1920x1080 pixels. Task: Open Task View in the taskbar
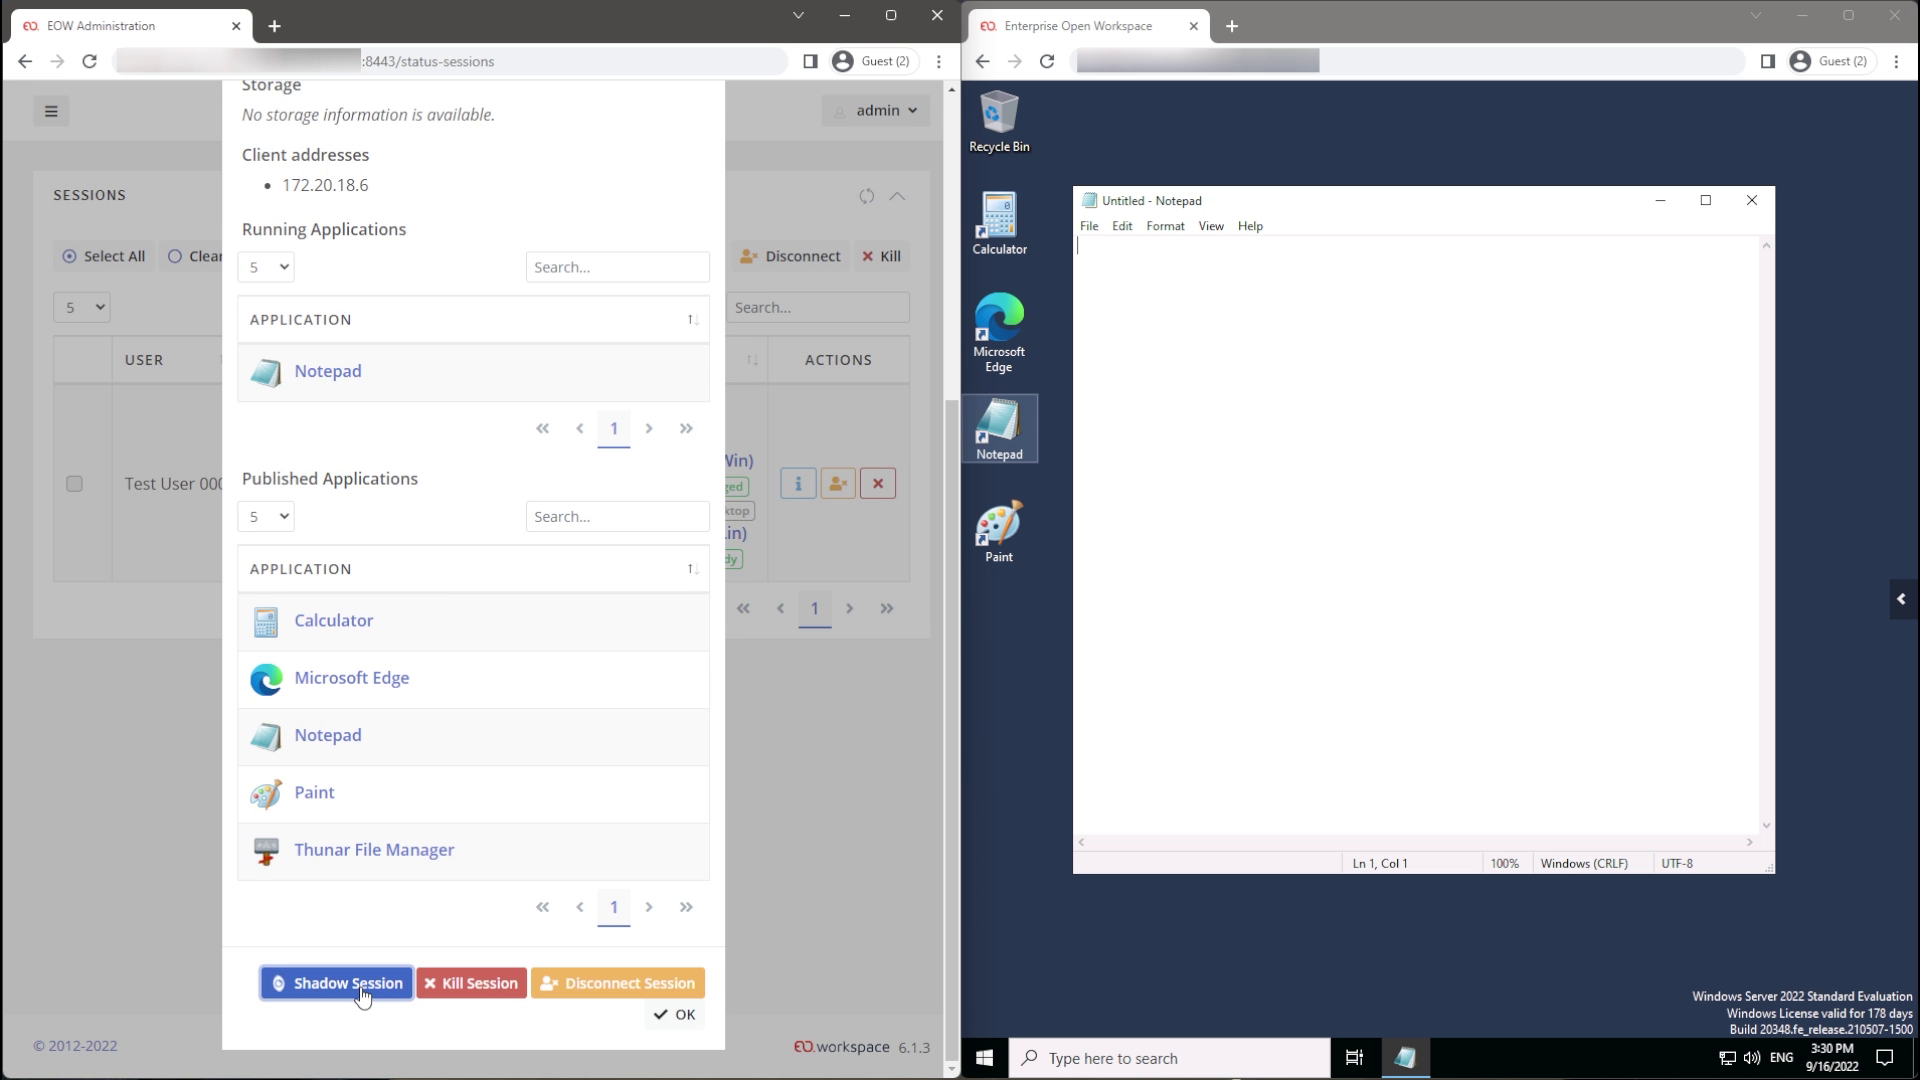point(1354,1058)
